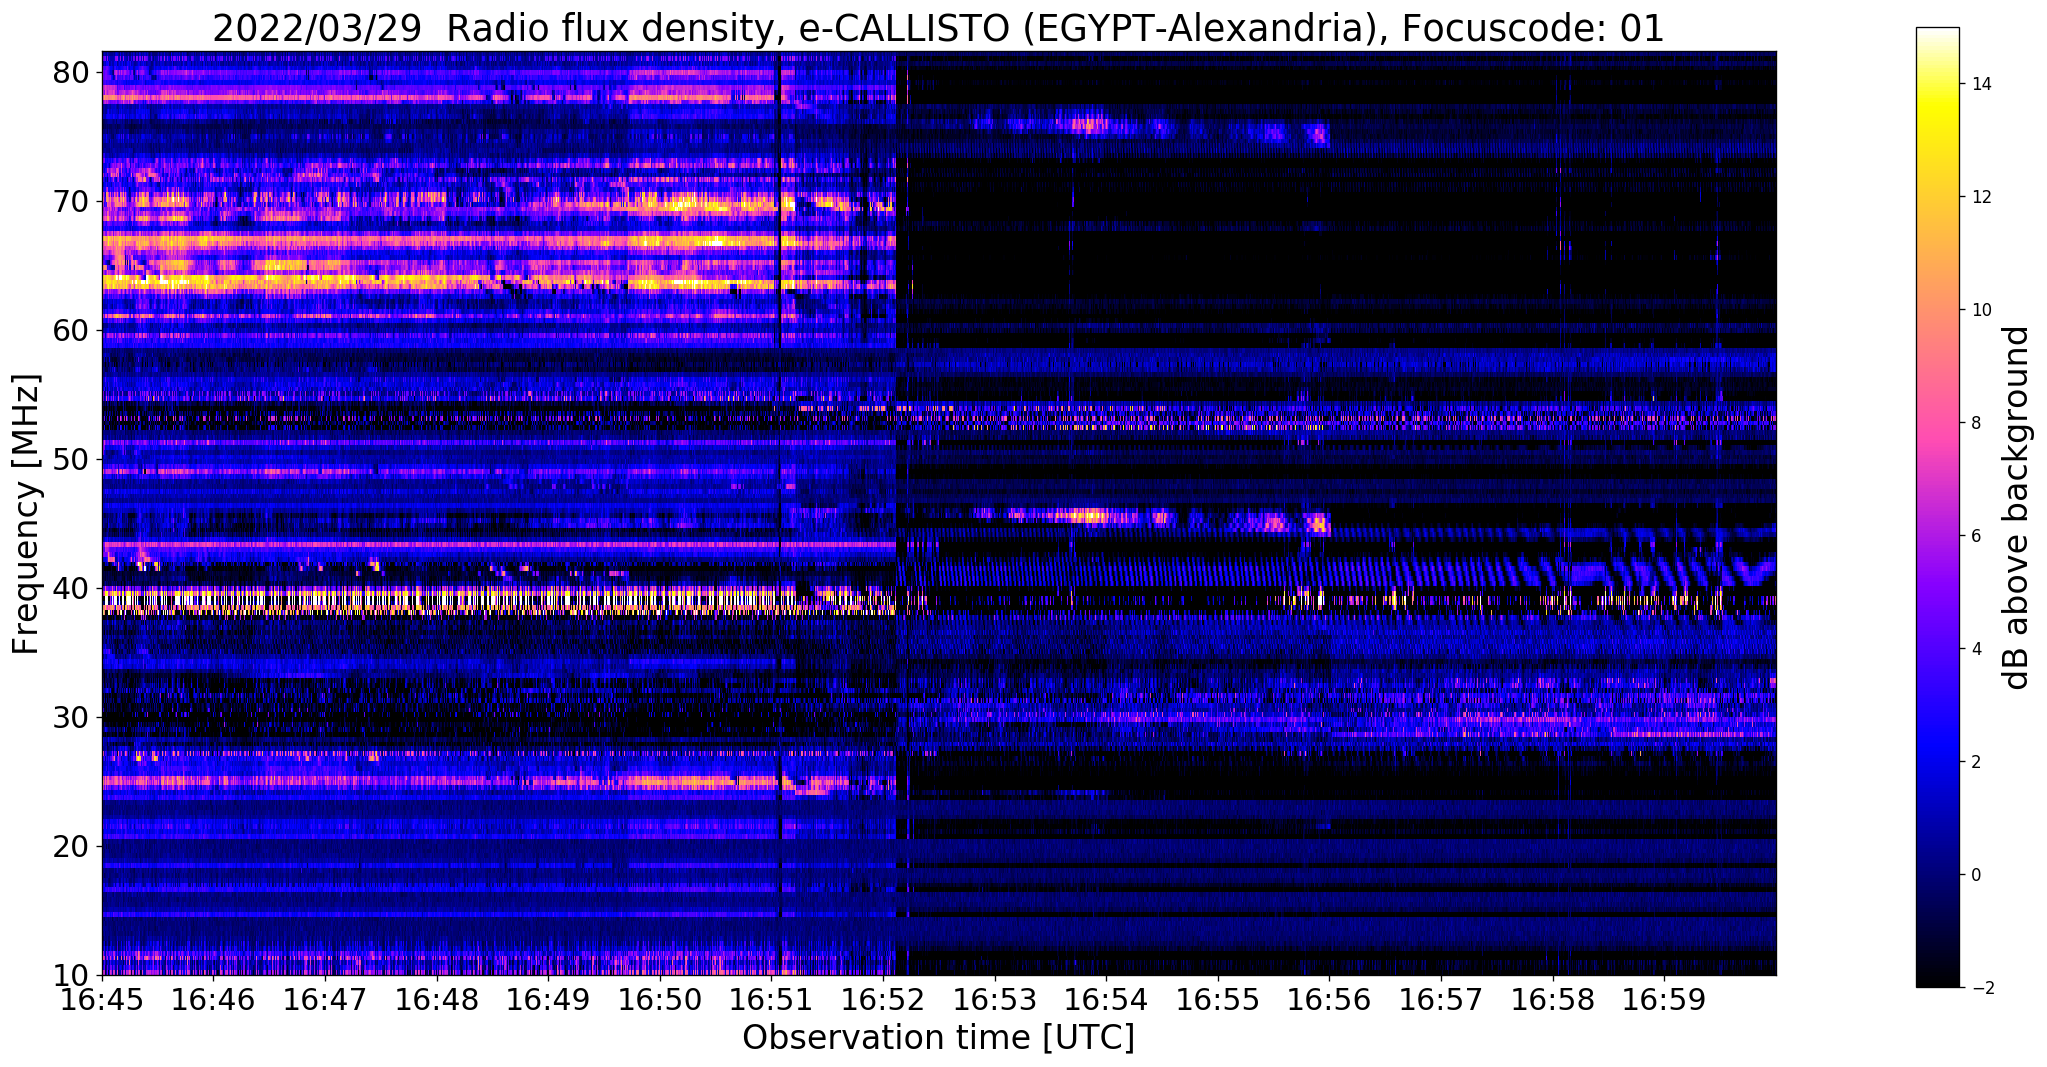Click the 'dB above background' colorbar label
The height and width of the screenshot is (1067, 2047).
click(2017, 507)
